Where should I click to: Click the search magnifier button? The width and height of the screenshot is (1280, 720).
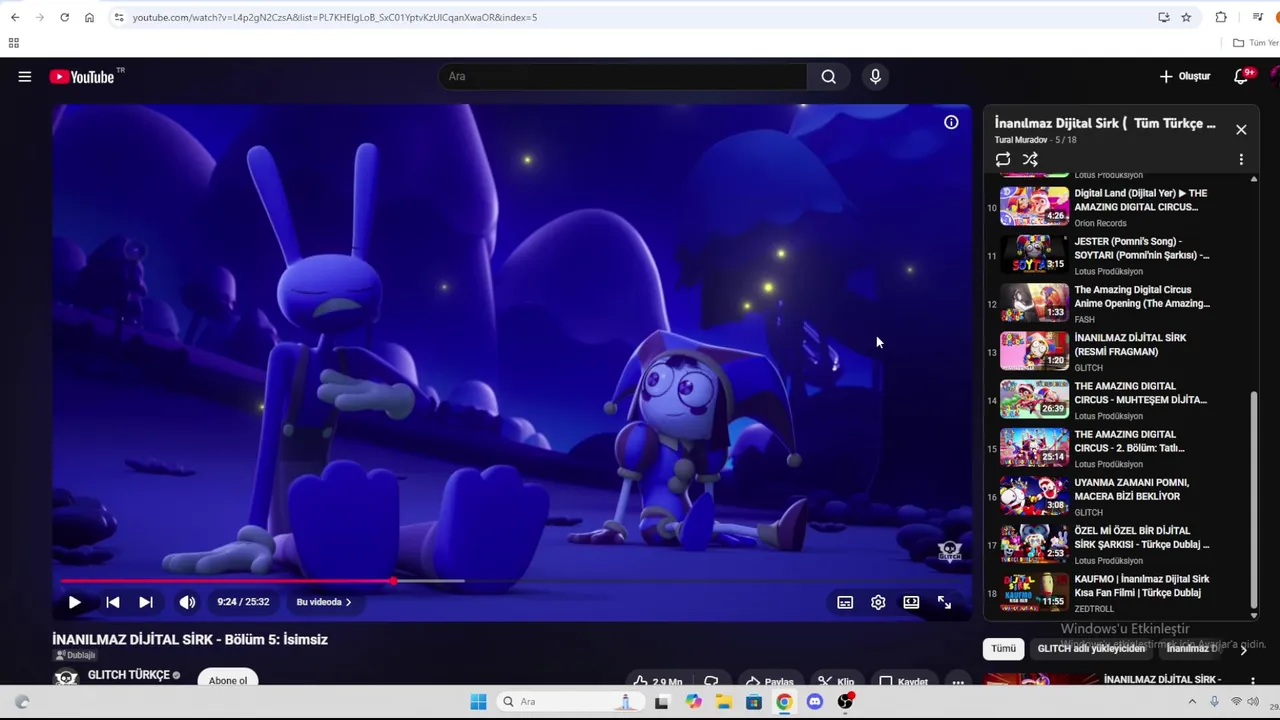pyautogui.click(x=828, y=77)
